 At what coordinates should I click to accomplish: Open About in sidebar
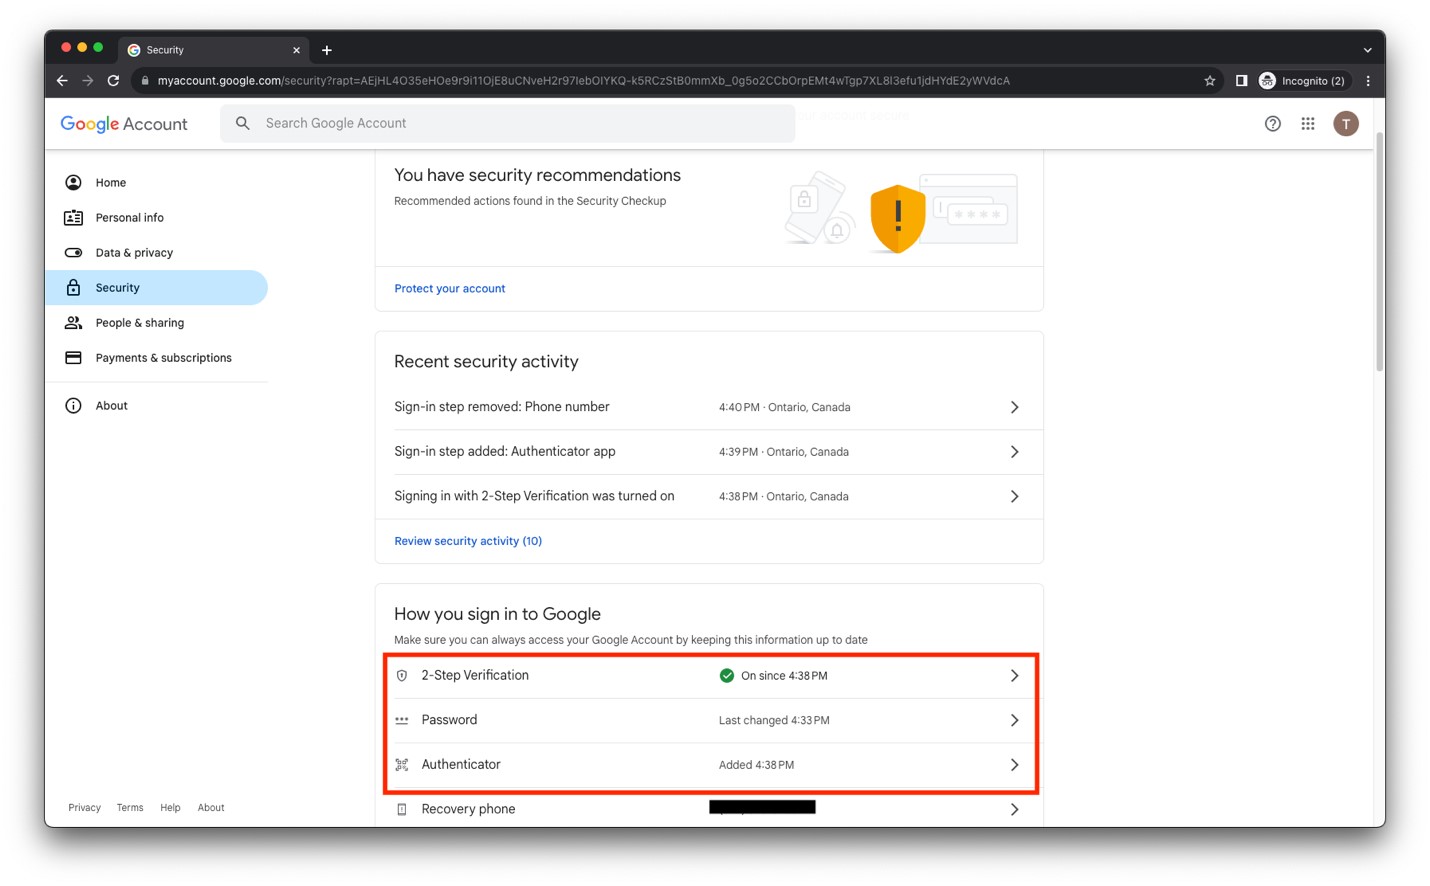coord(157,406)
